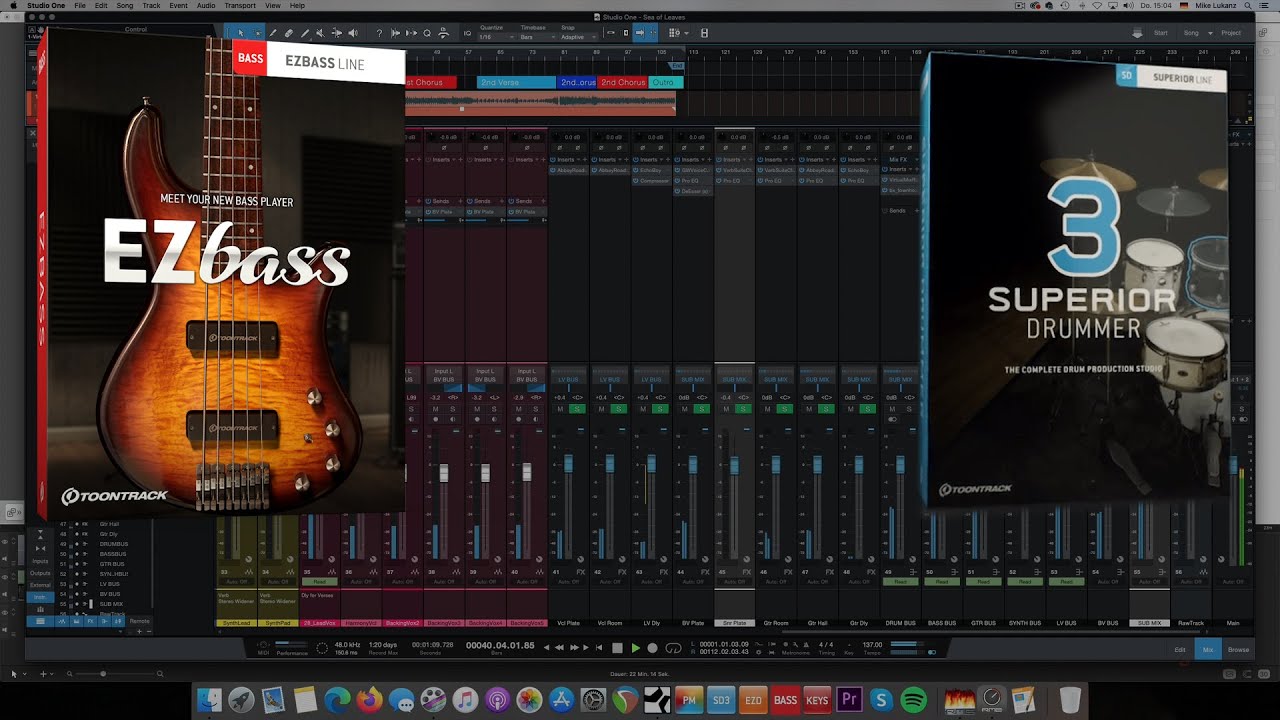
Task: Select the Range tool
Action: (x=257, y=33)
